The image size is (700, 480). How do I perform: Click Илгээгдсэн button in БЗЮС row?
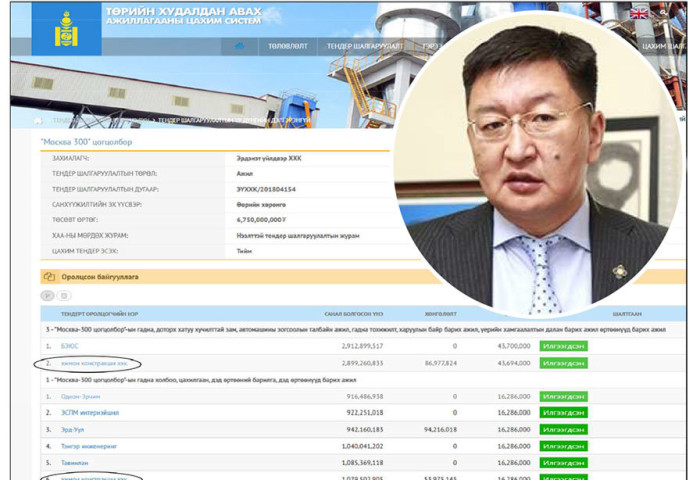[563, 346]
